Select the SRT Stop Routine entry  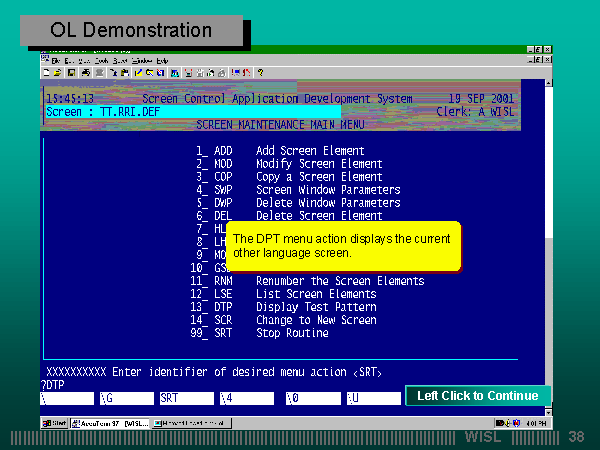289,333
